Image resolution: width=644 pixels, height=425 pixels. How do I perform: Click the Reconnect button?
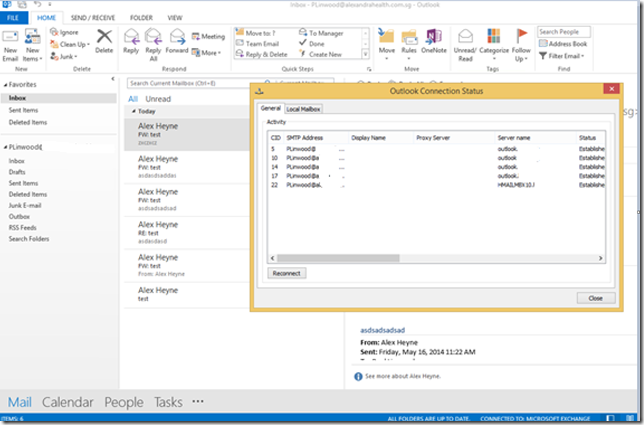[x=287, y=273]
